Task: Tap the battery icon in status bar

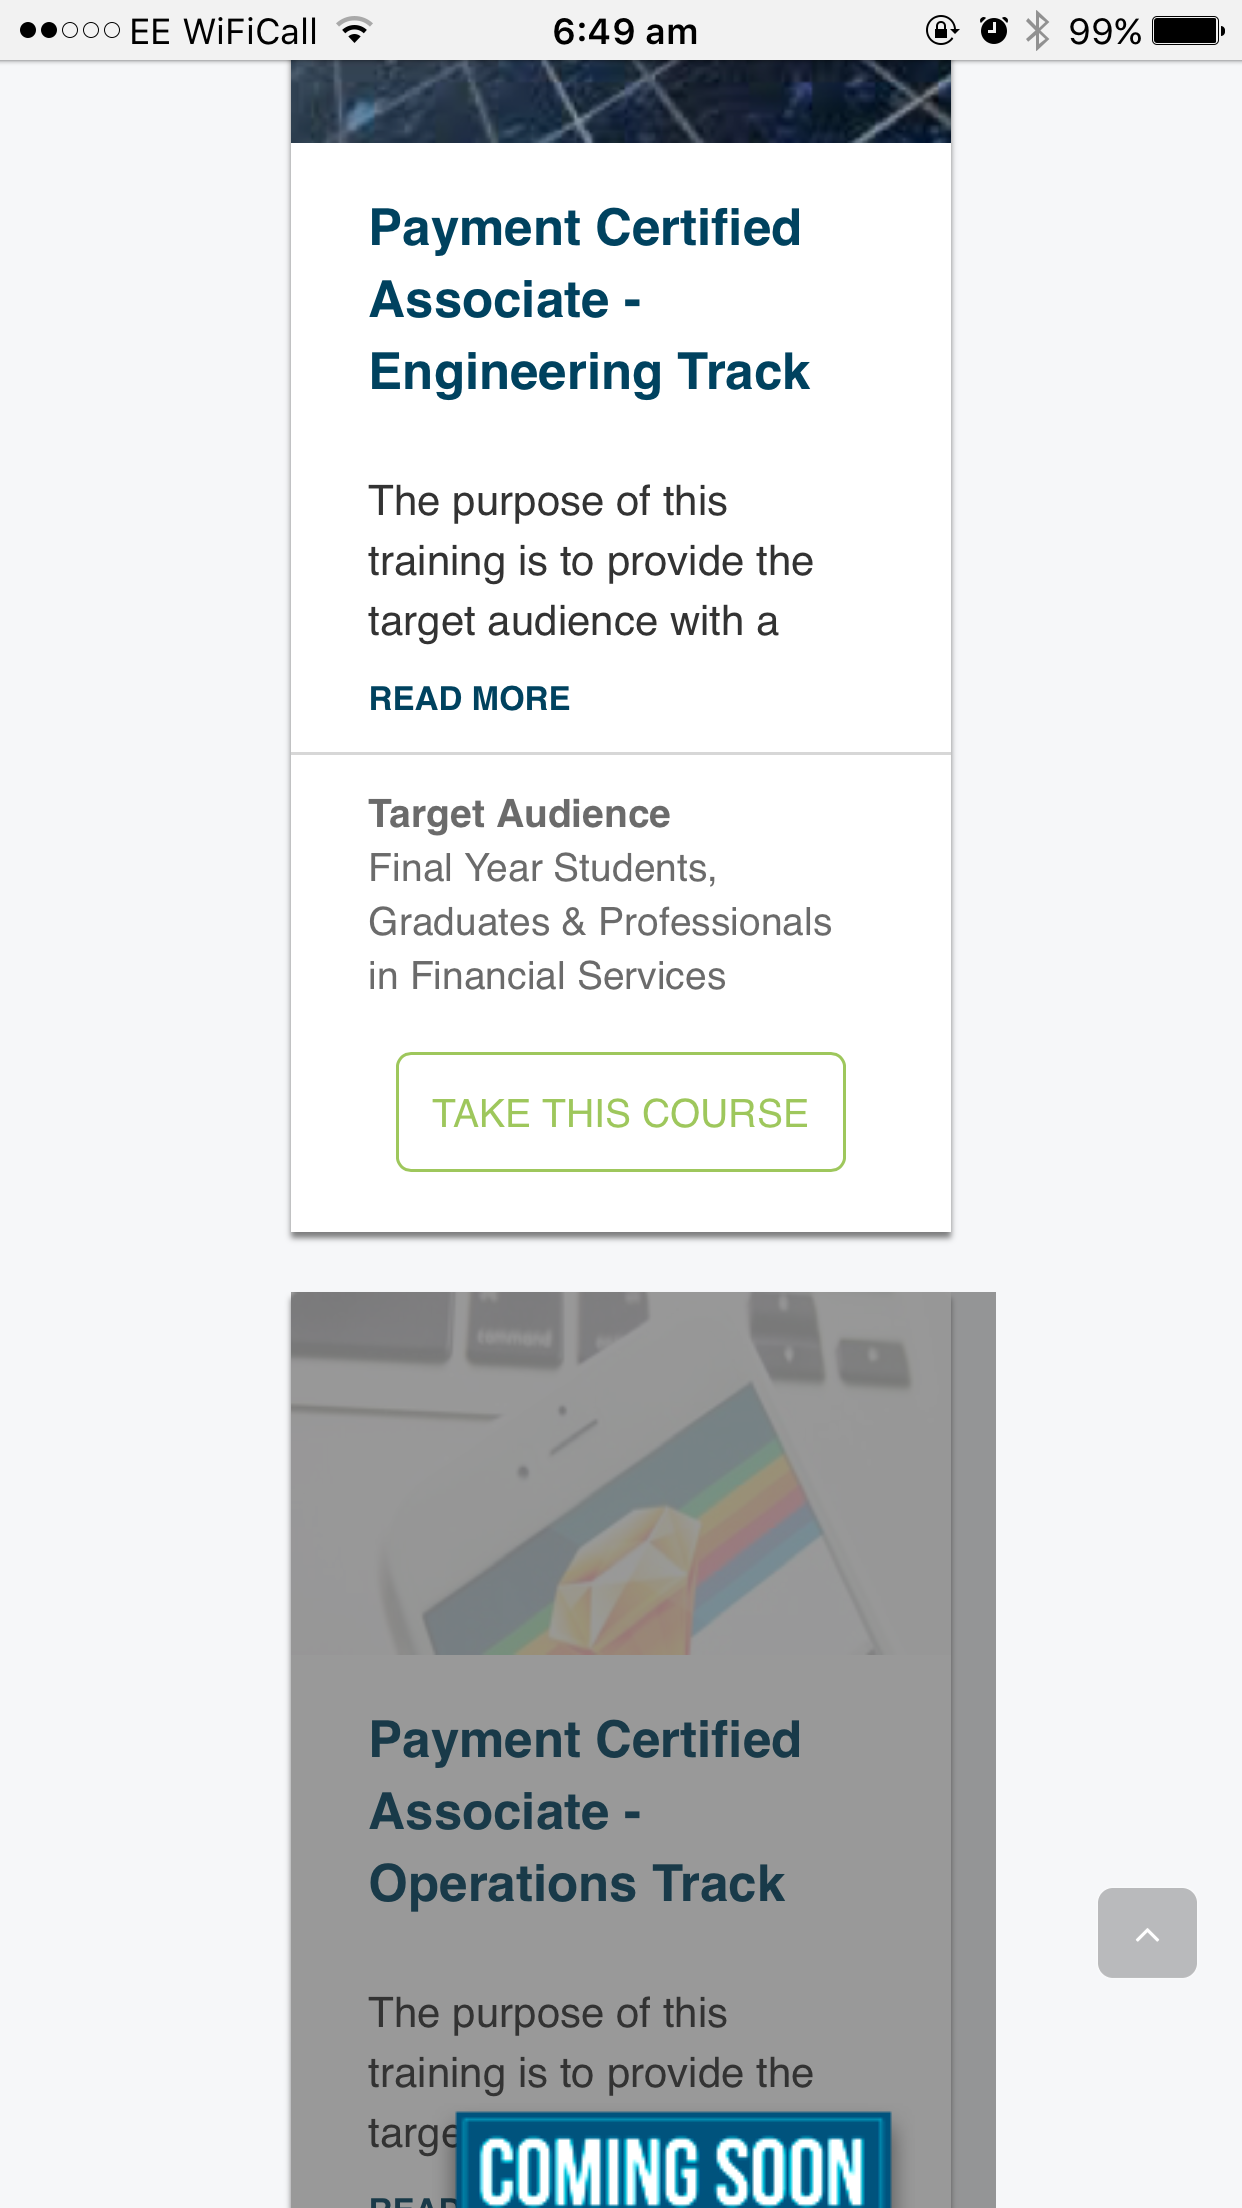Action: point(1188,31)
